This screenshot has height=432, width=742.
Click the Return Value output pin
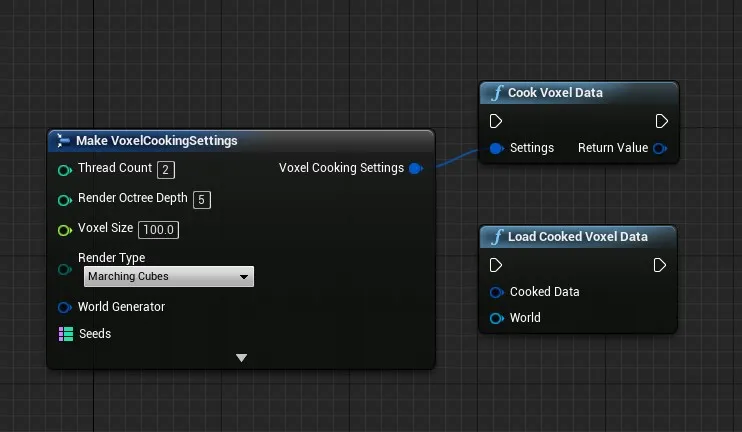[660, 148]
